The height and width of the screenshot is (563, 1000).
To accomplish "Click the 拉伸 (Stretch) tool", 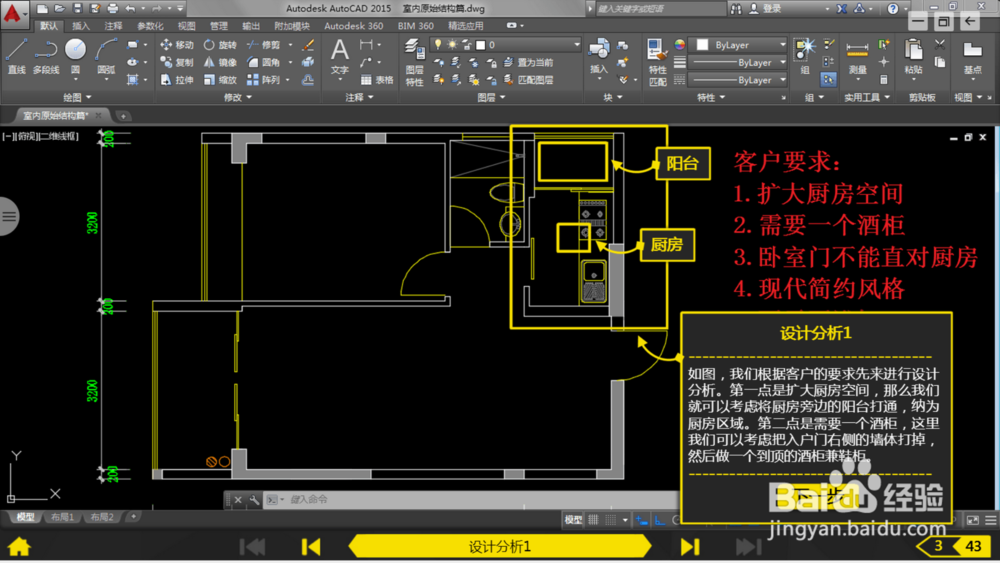I will [177, 80].
